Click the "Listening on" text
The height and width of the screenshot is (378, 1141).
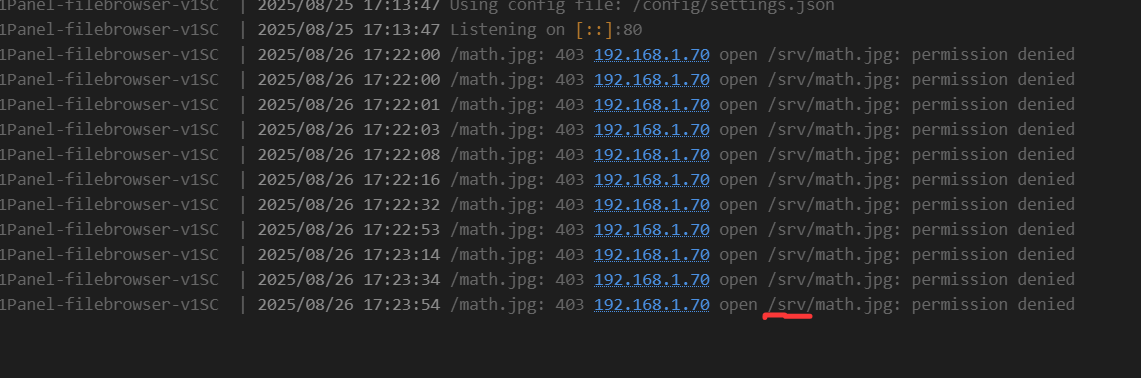[508, 30]
